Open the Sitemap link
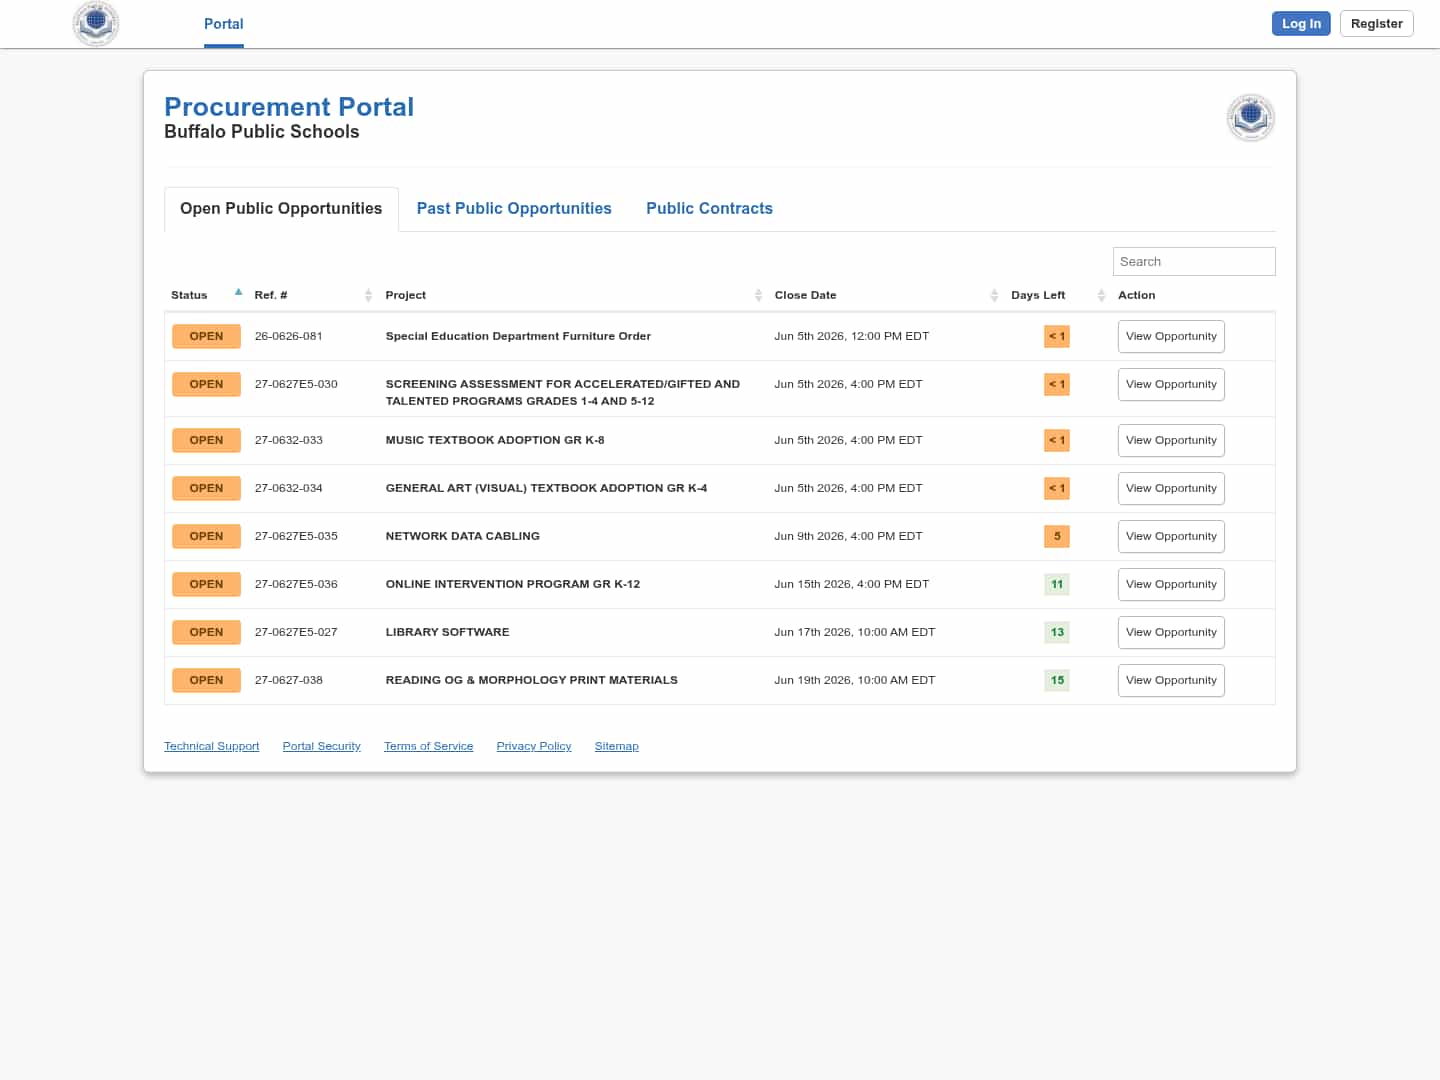Viewport: 1440px width, 1080px height. 616,746
